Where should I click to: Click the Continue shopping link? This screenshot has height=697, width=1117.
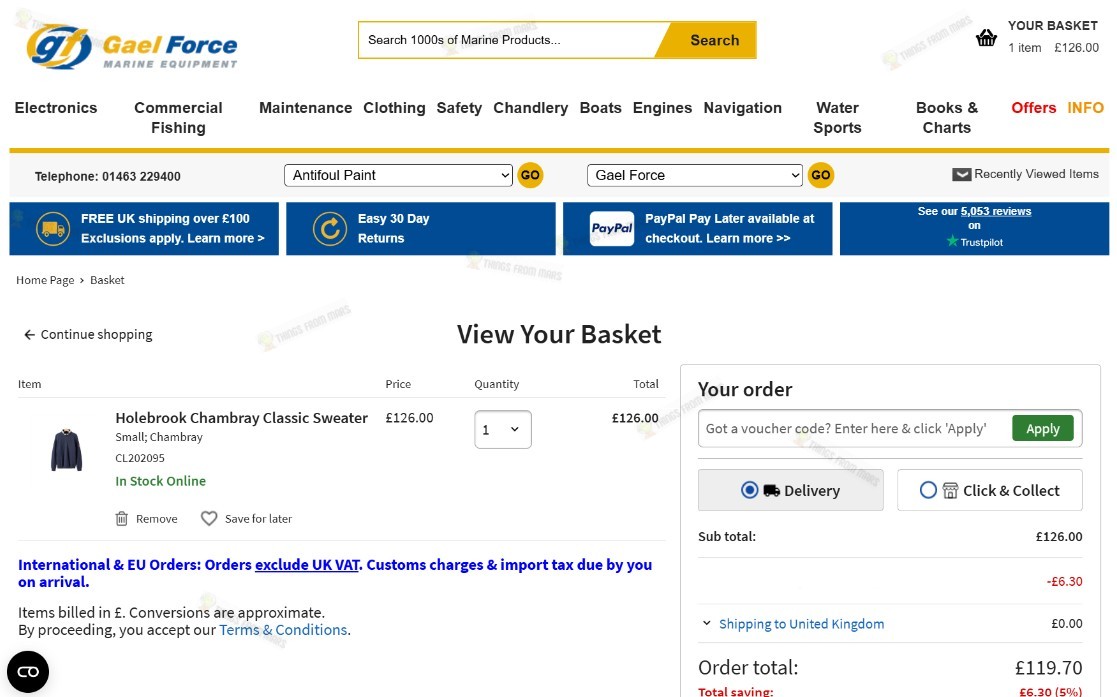coord(96,335)
